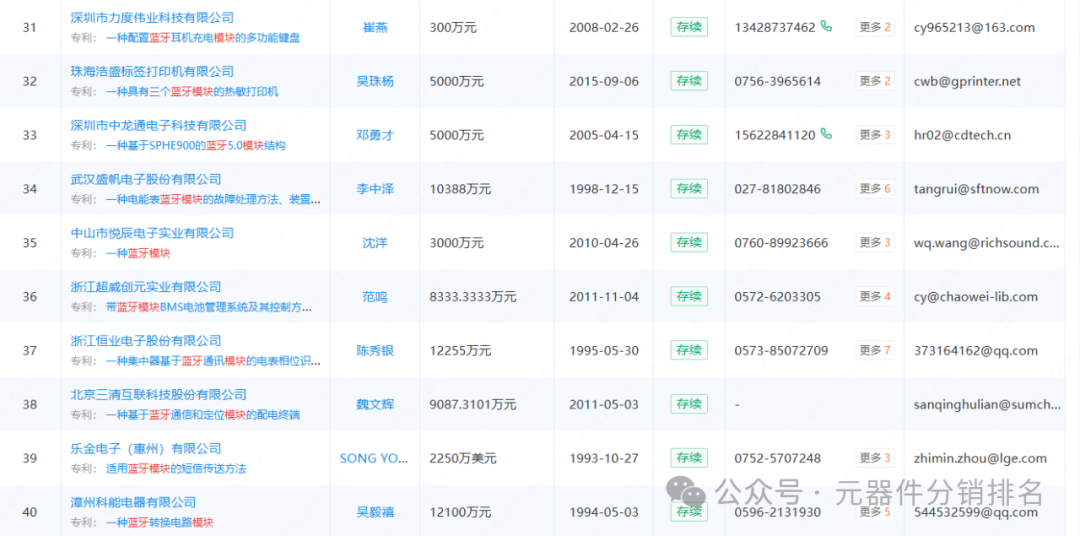Open company 中山市悦辰电子实业有限公司
Viewport: 1080px width, 536px height.
pos(152,233)
